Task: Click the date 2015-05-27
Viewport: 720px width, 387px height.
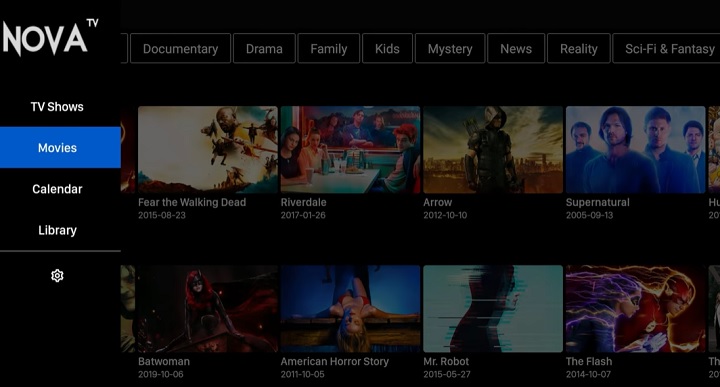Action: pyautogui.click(x=447, y=374)
